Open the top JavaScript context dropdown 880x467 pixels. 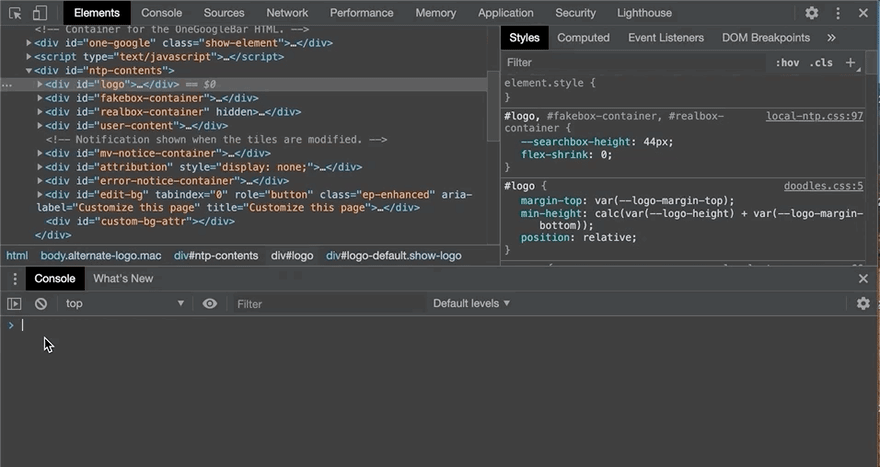pos(125,304)
